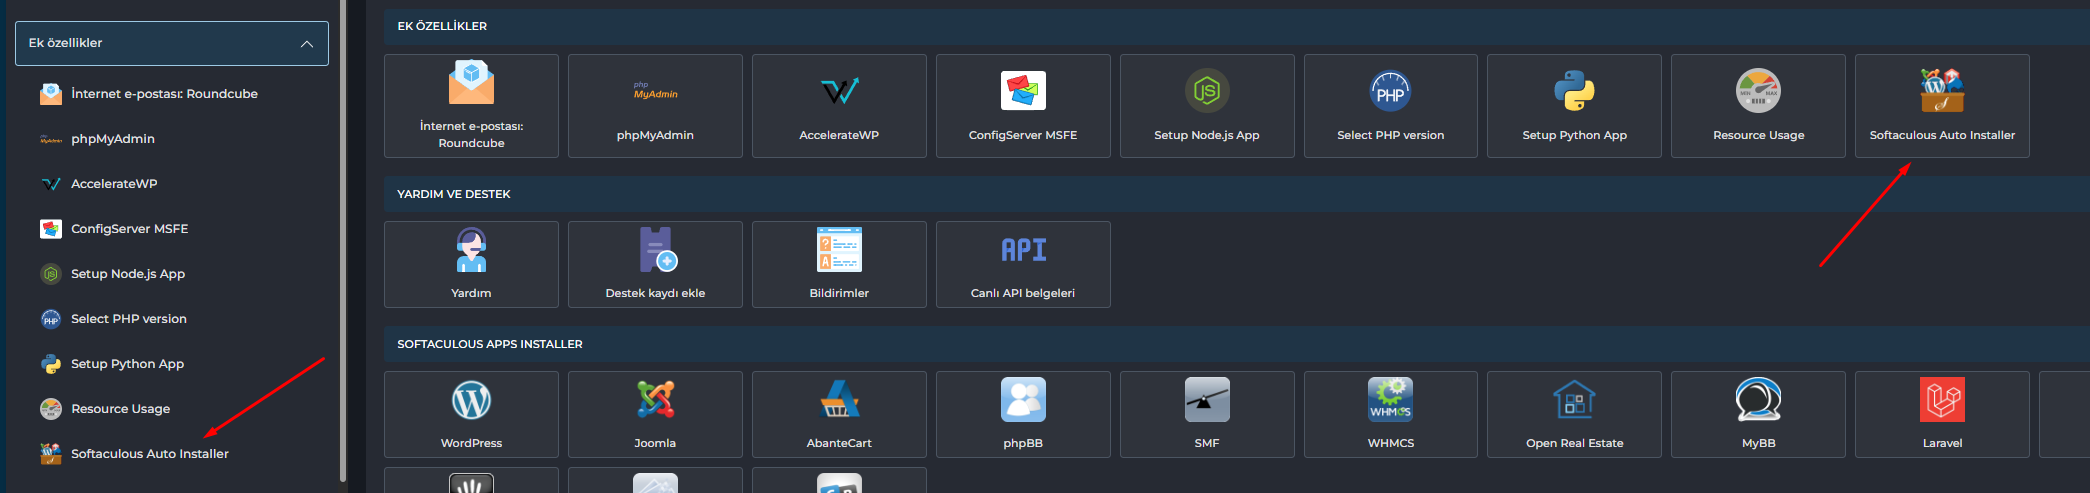Select Softaculous Auto Installer in sidebar
The width and height of the screenshot is (2090, 493).
point(150,454)
